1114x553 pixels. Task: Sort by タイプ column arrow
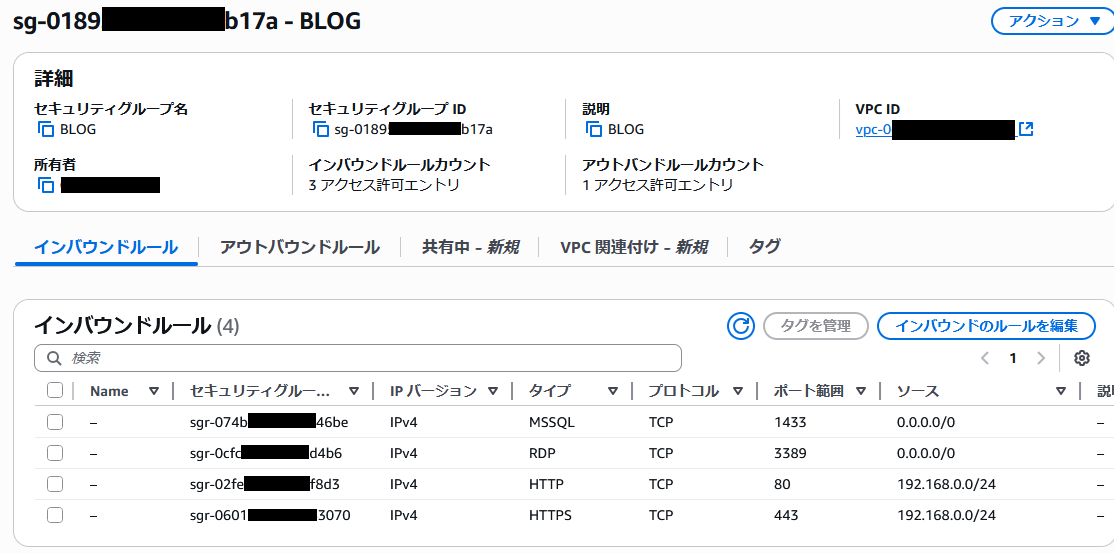point(612,391)
